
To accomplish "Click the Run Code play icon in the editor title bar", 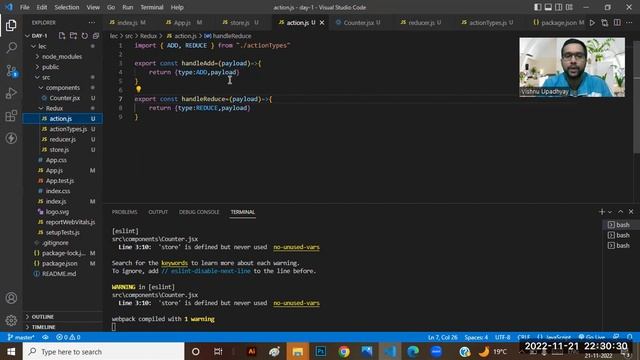I will pyautogui.click(x=592, y=23).
